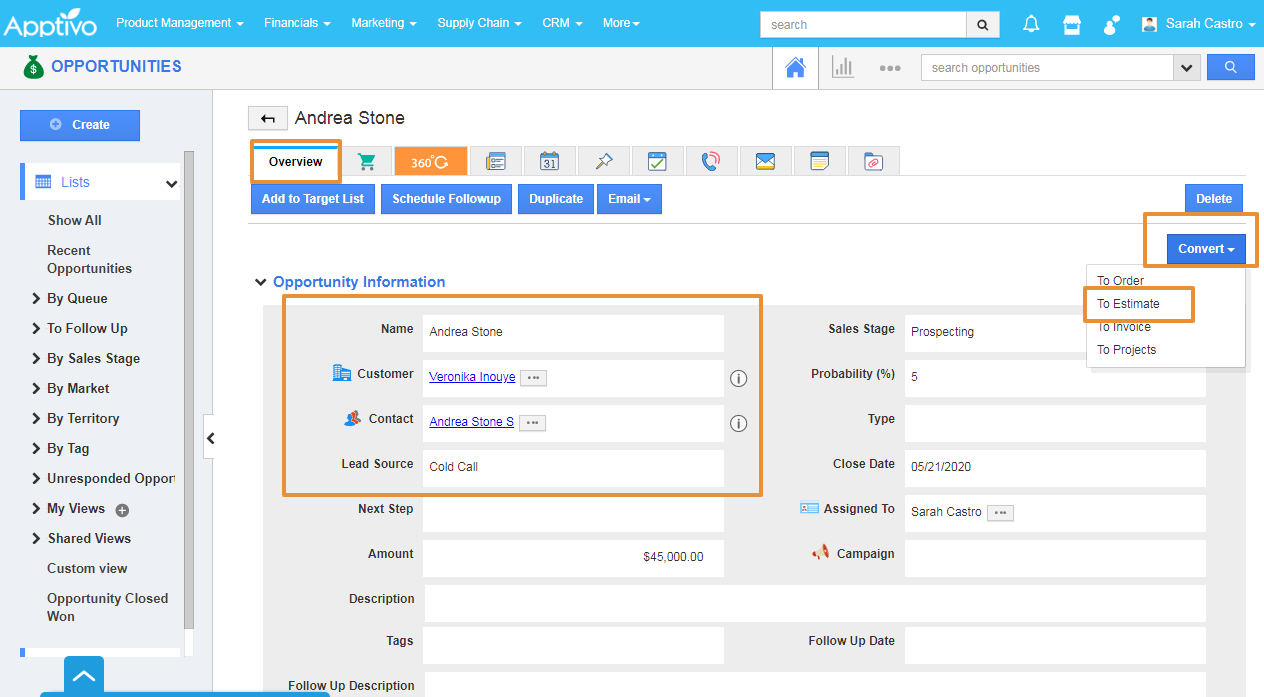The width and height of the screenshot is (1264, 697).
Task: Go to the Opportunities home icon
Action: tap(795, 67)
